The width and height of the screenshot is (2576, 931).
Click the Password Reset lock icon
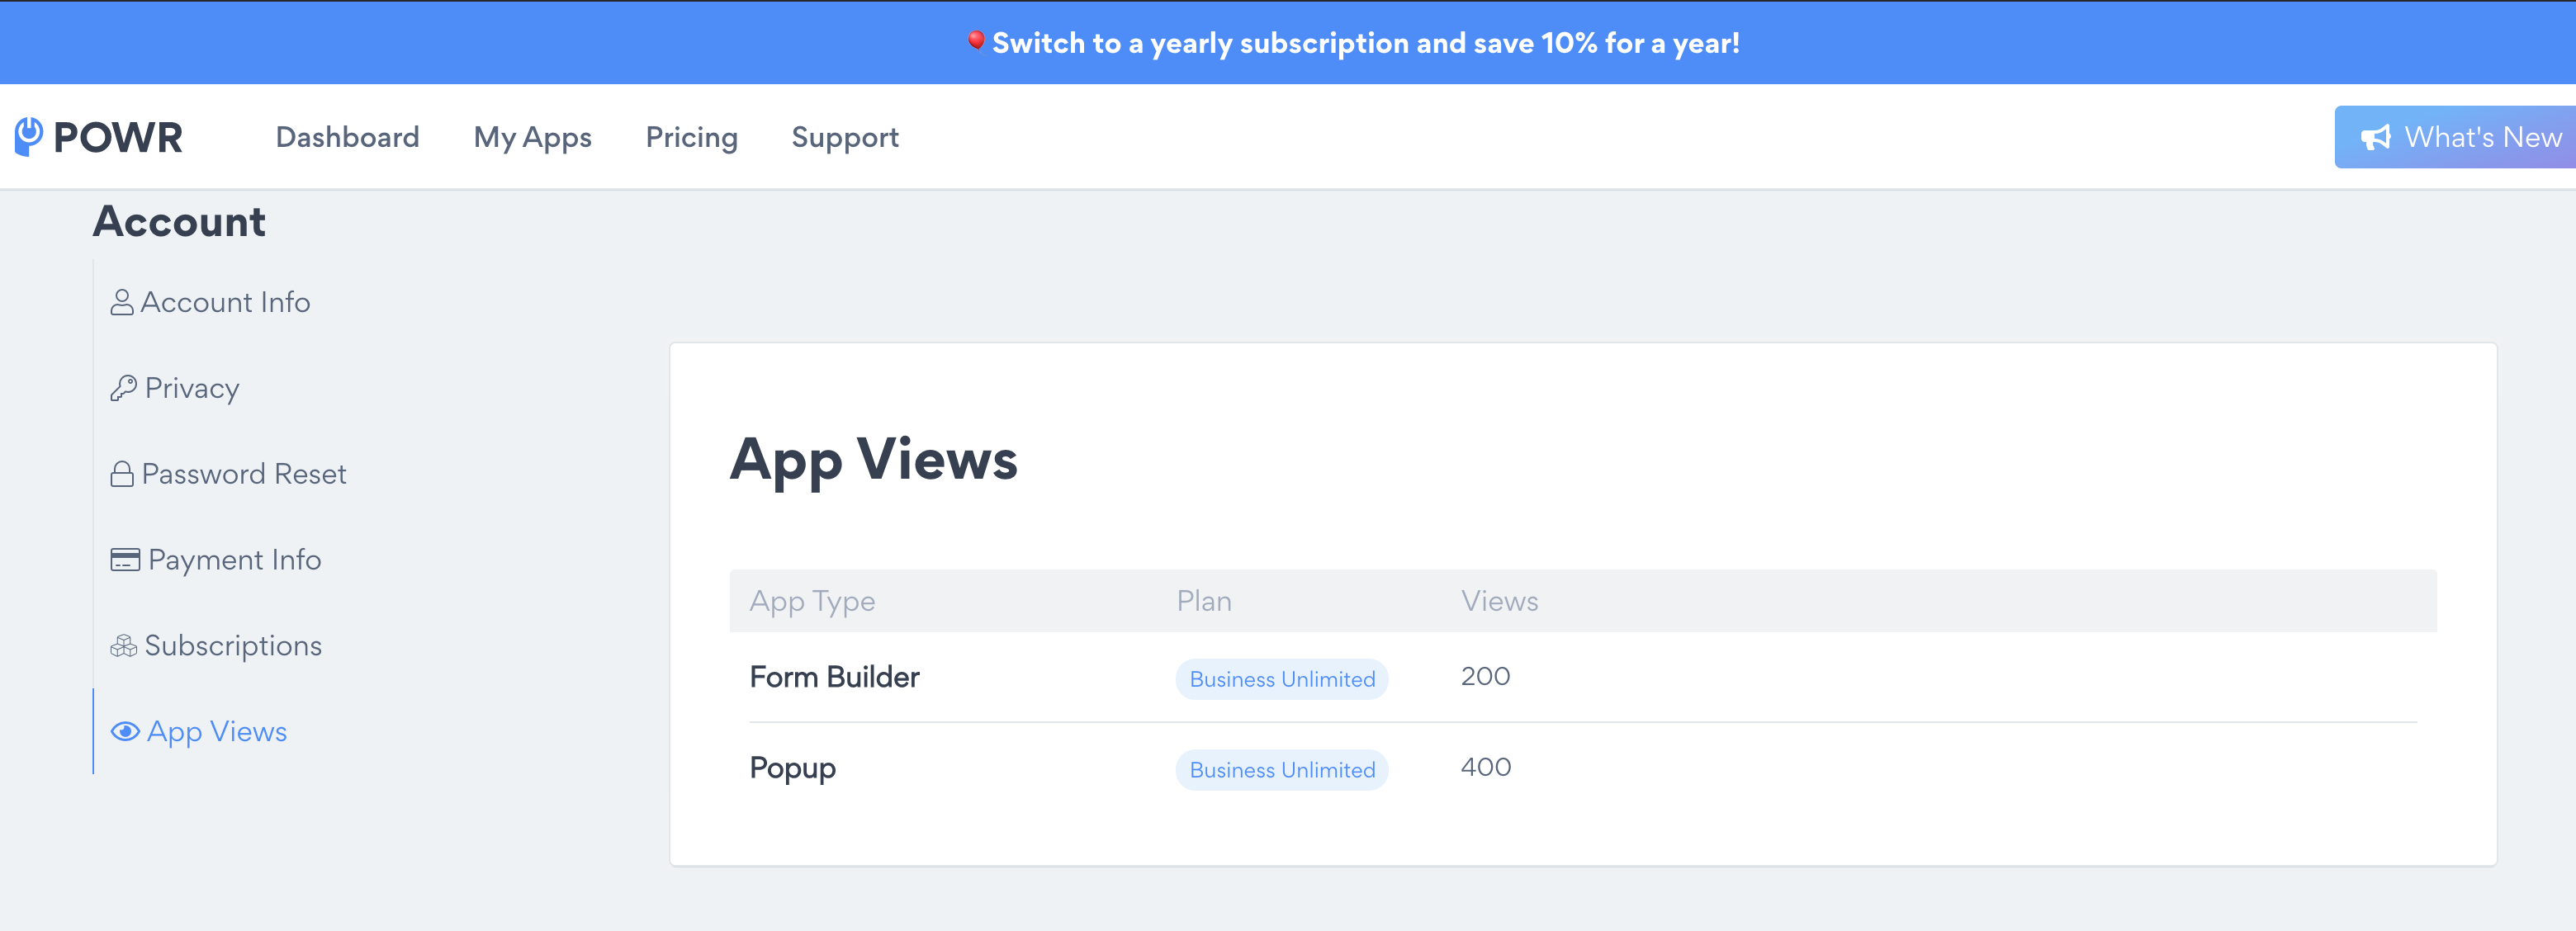click(122, 474)
